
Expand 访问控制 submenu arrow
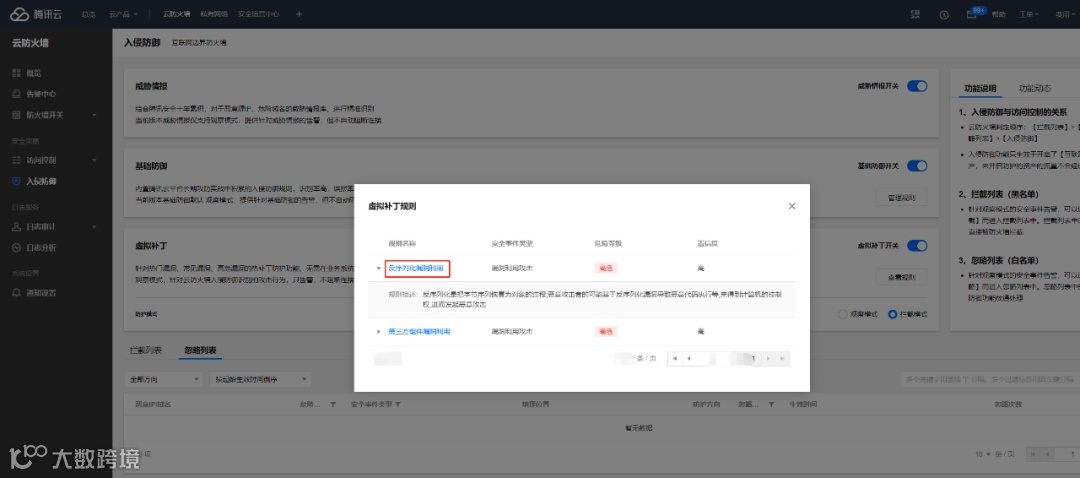click(x=94, y=160)
